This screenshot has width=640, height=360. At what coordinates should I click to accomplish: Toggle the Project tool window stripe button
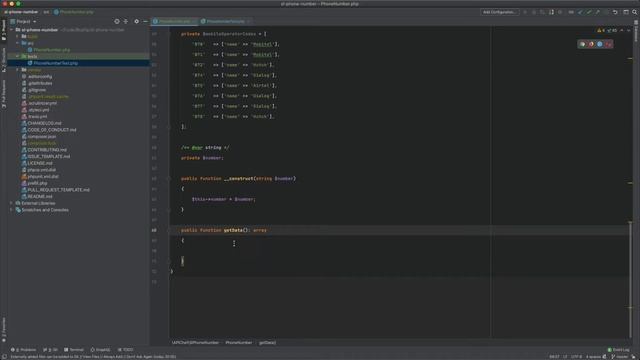4,30
